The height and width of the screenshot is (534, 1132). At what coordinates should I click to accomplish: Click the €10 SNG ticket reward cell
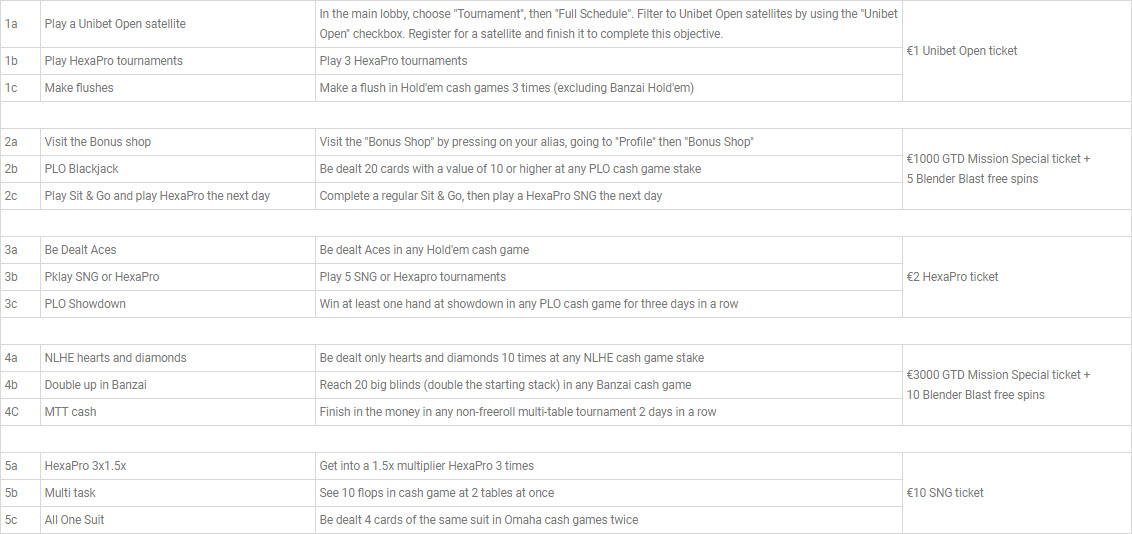[x=1016, y=493]
